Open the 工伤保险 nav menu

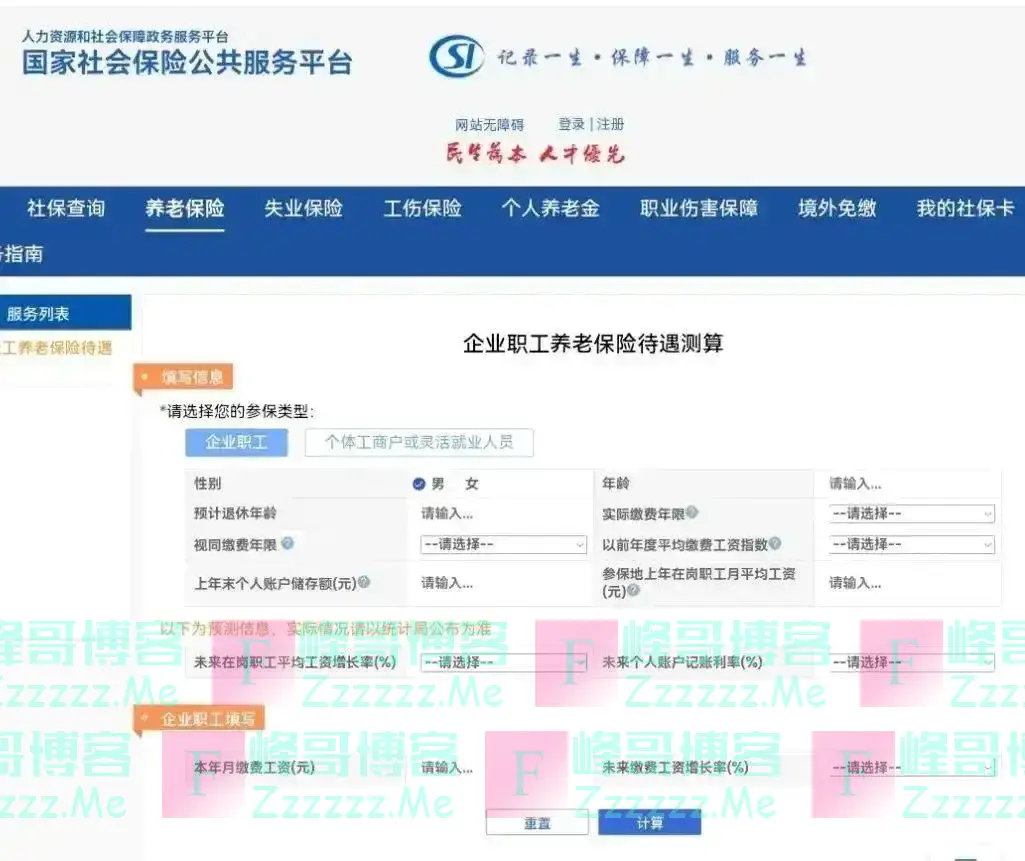coord(422,209)
